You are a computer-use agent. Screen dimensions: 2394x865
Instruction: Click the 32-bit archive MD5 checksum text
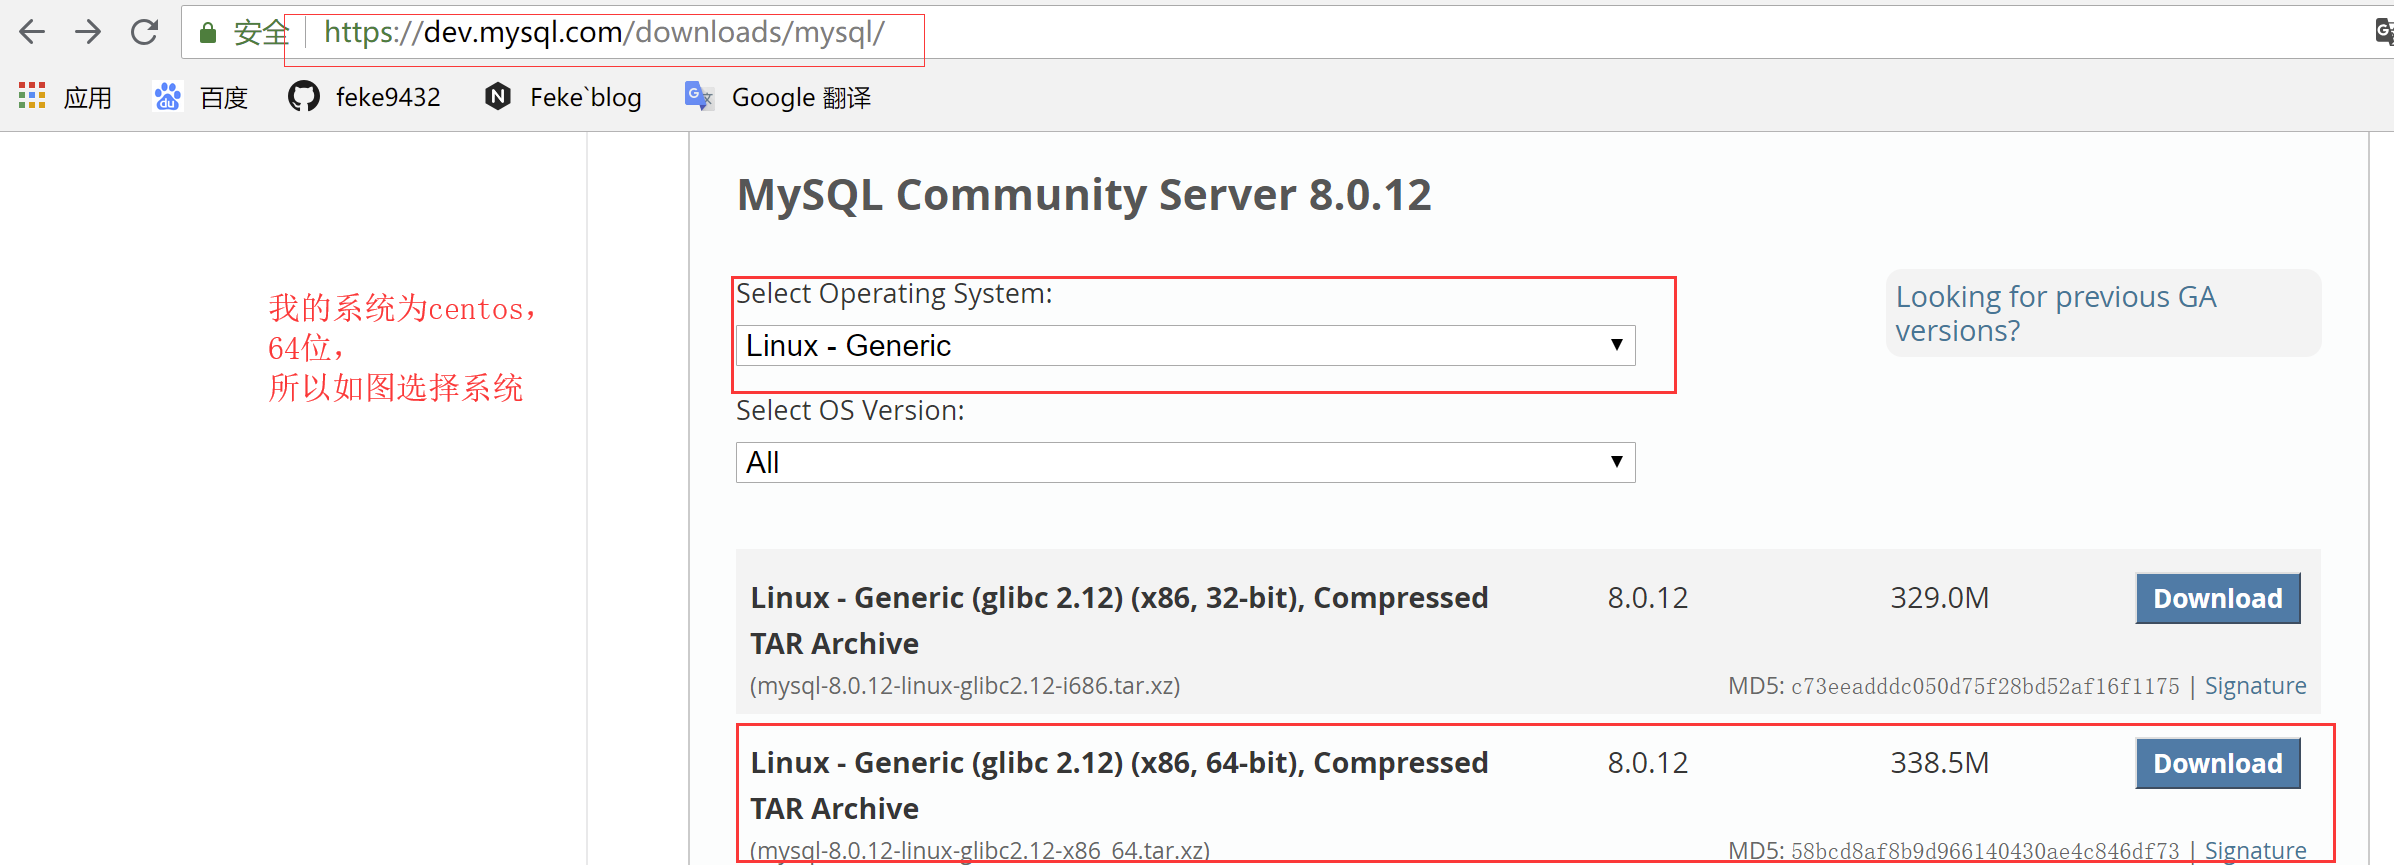1984,687
